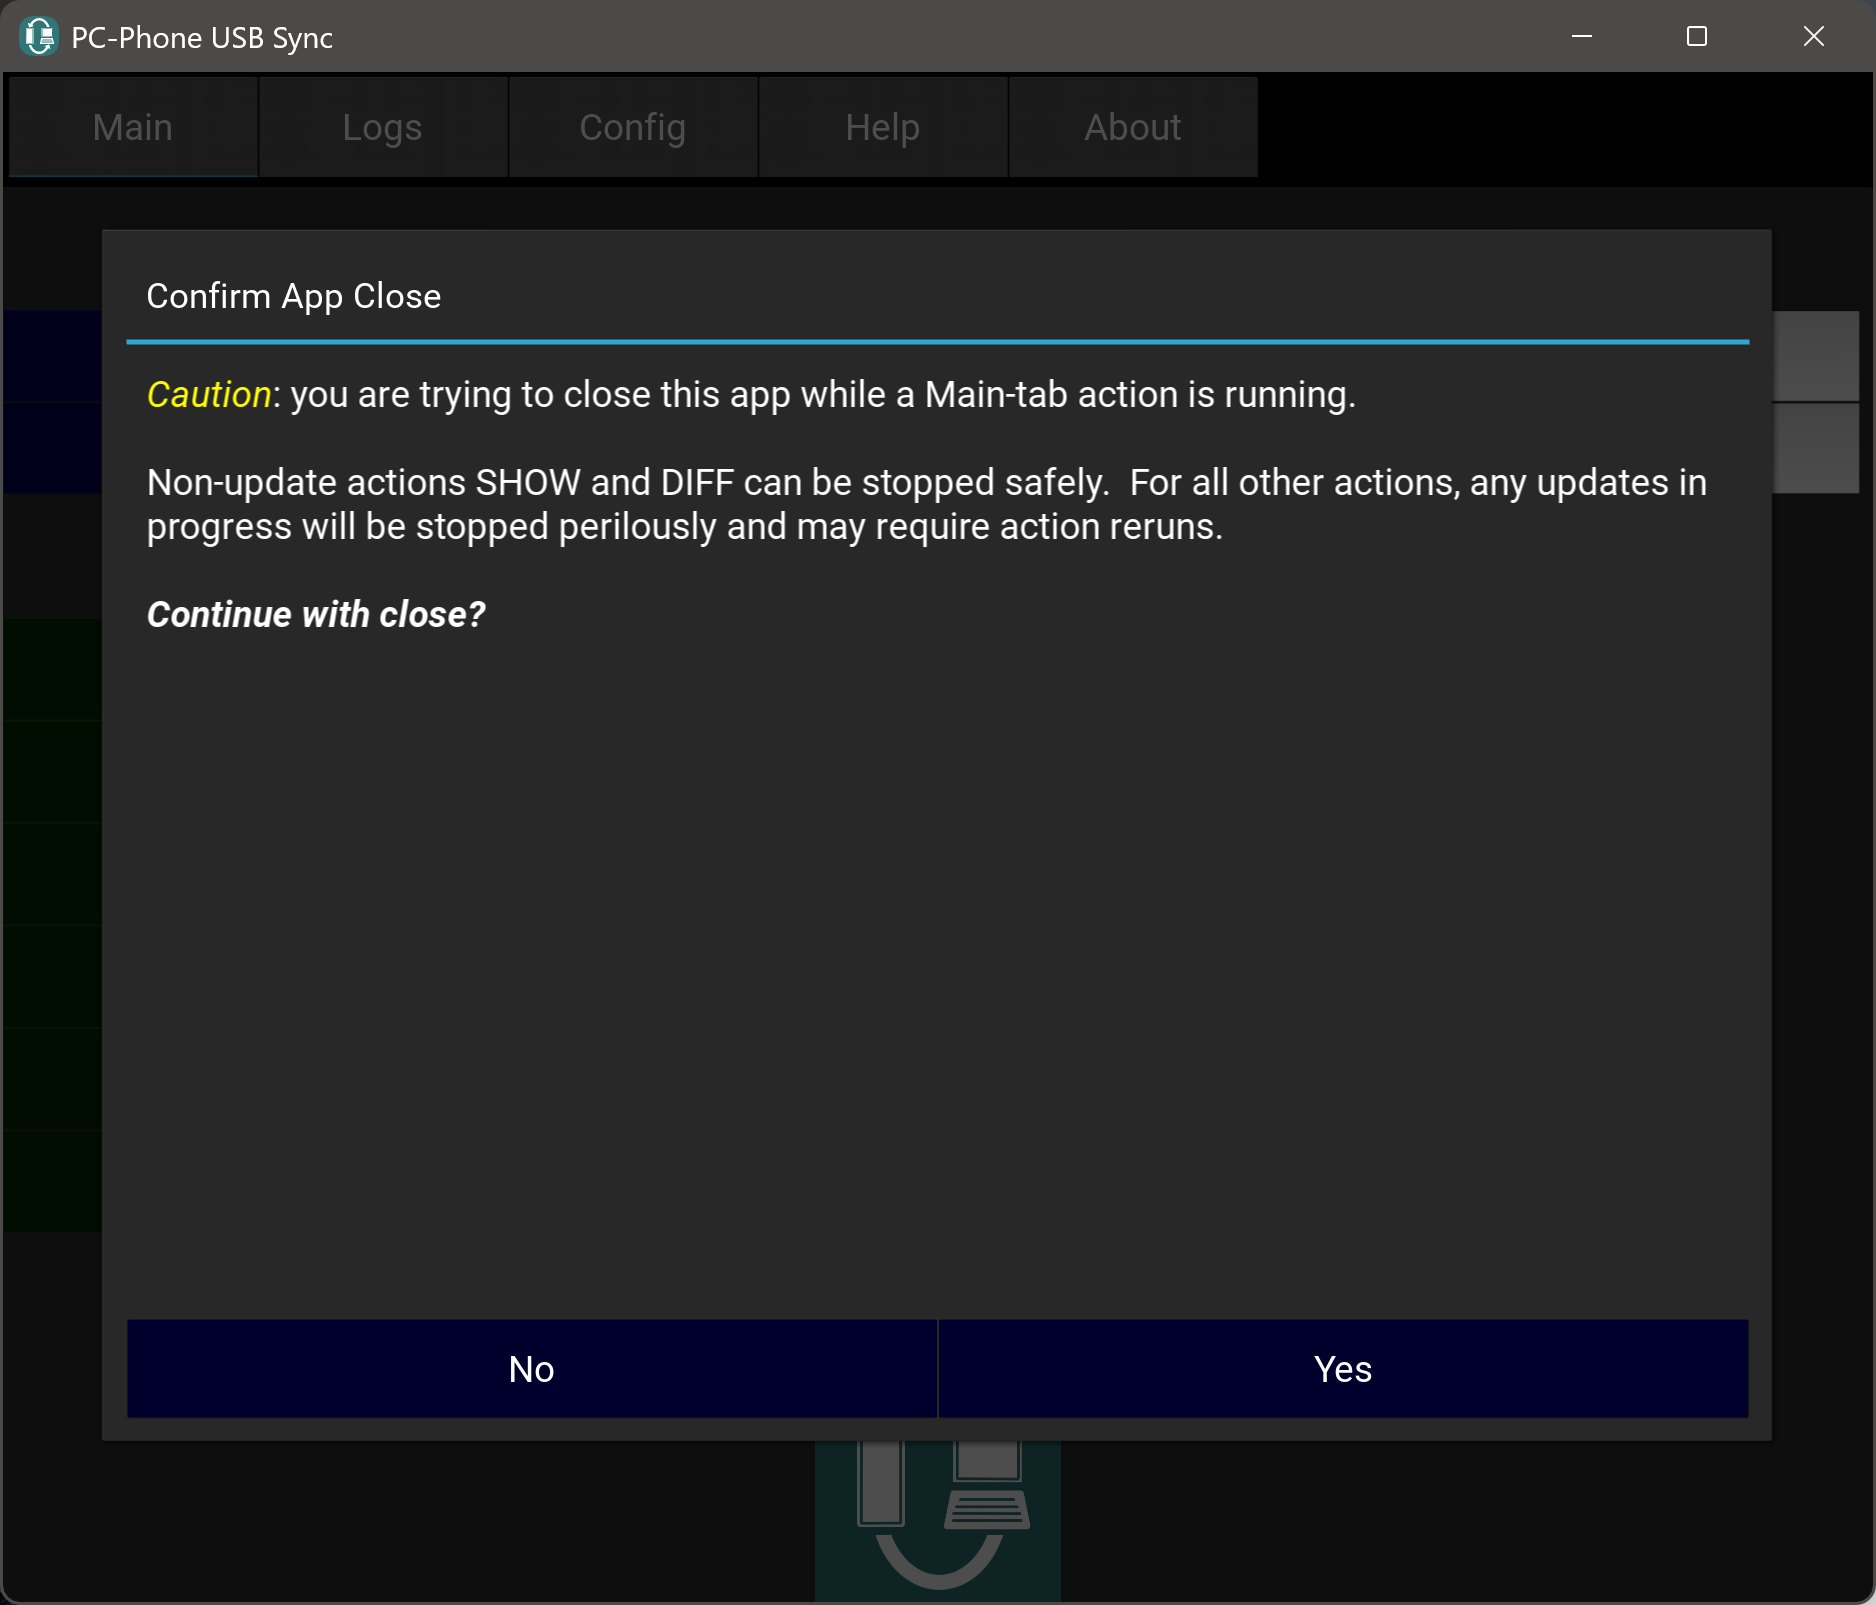Image resolution: width=1876 pixels, height=1605 pixels.
Task: Close the window with the X button
Action: click(1813, 37)
